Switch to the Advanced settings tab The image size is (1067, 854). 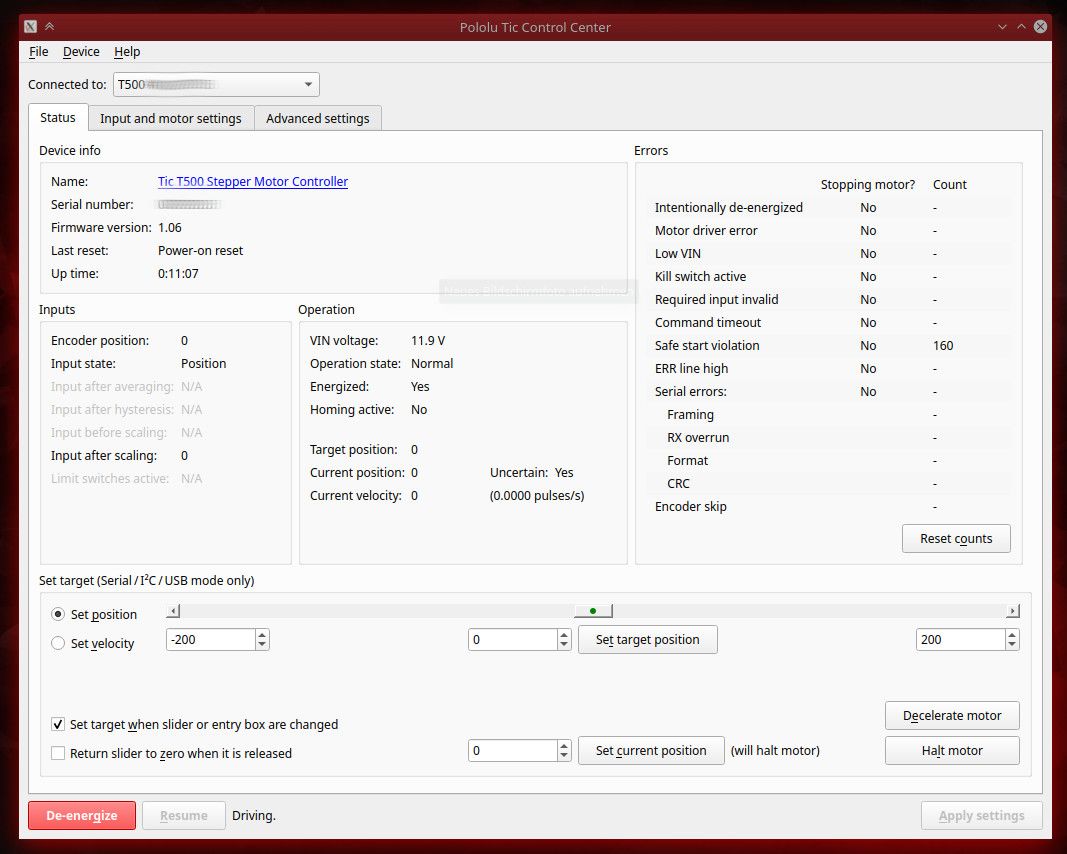pos(318,117)
